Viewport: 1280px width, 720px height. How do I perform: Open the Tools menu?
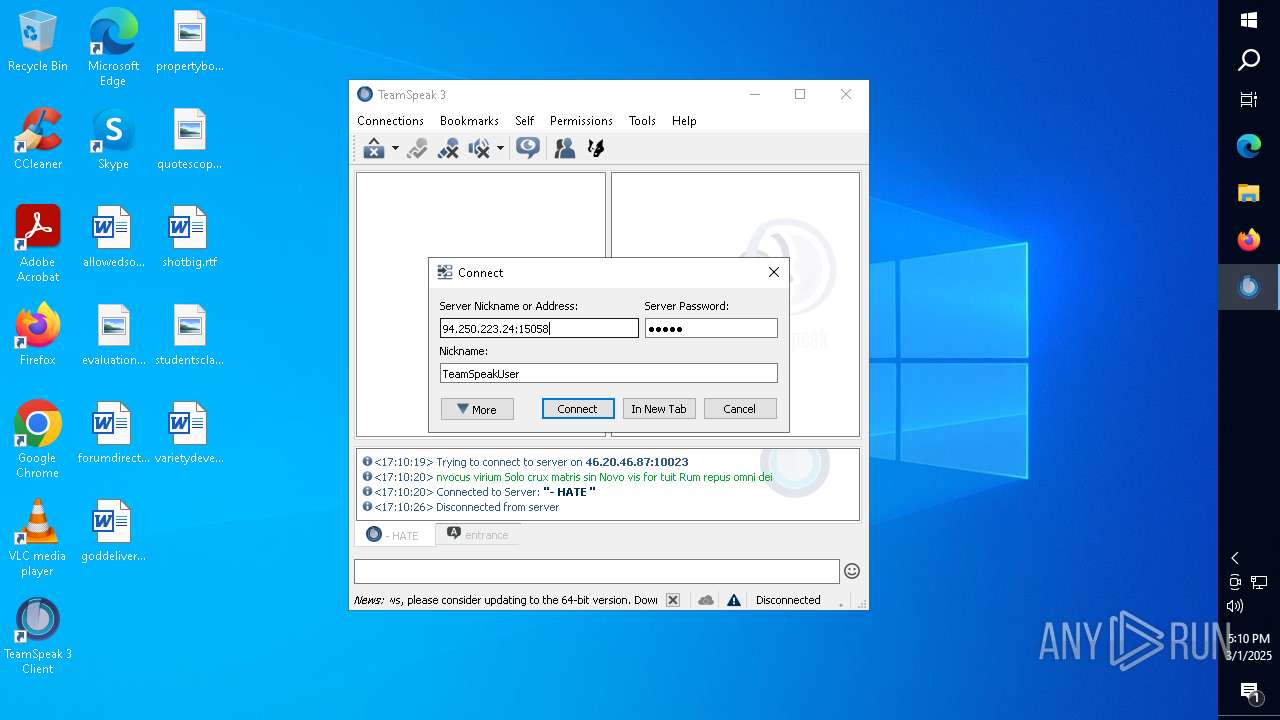pyautogui.click(x=642, y=121)
